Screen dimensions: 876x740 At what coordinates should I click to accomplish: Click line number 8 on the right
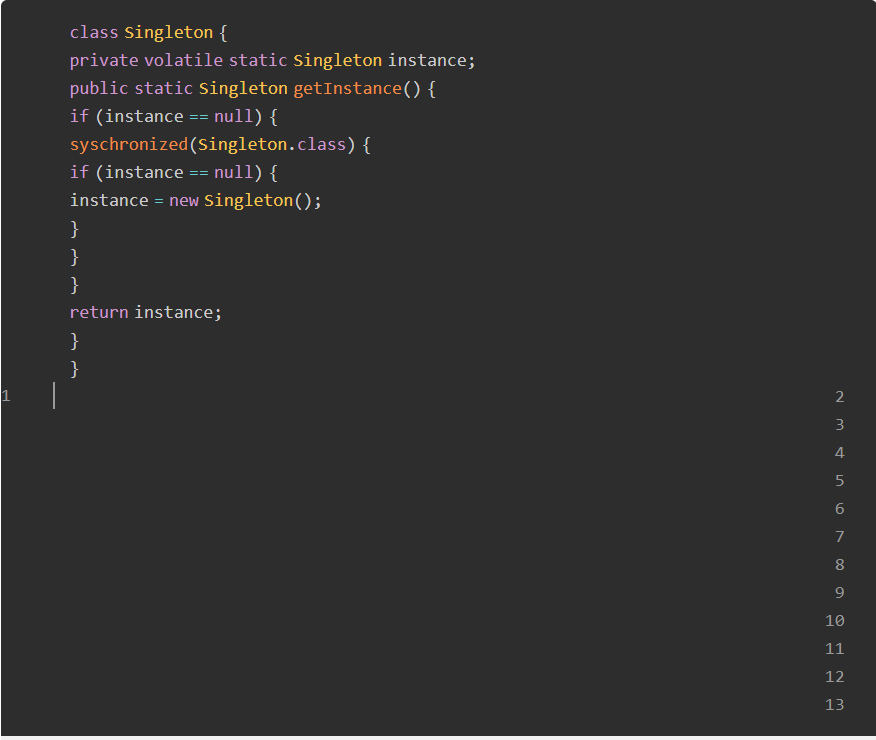[x=840, y=565]
